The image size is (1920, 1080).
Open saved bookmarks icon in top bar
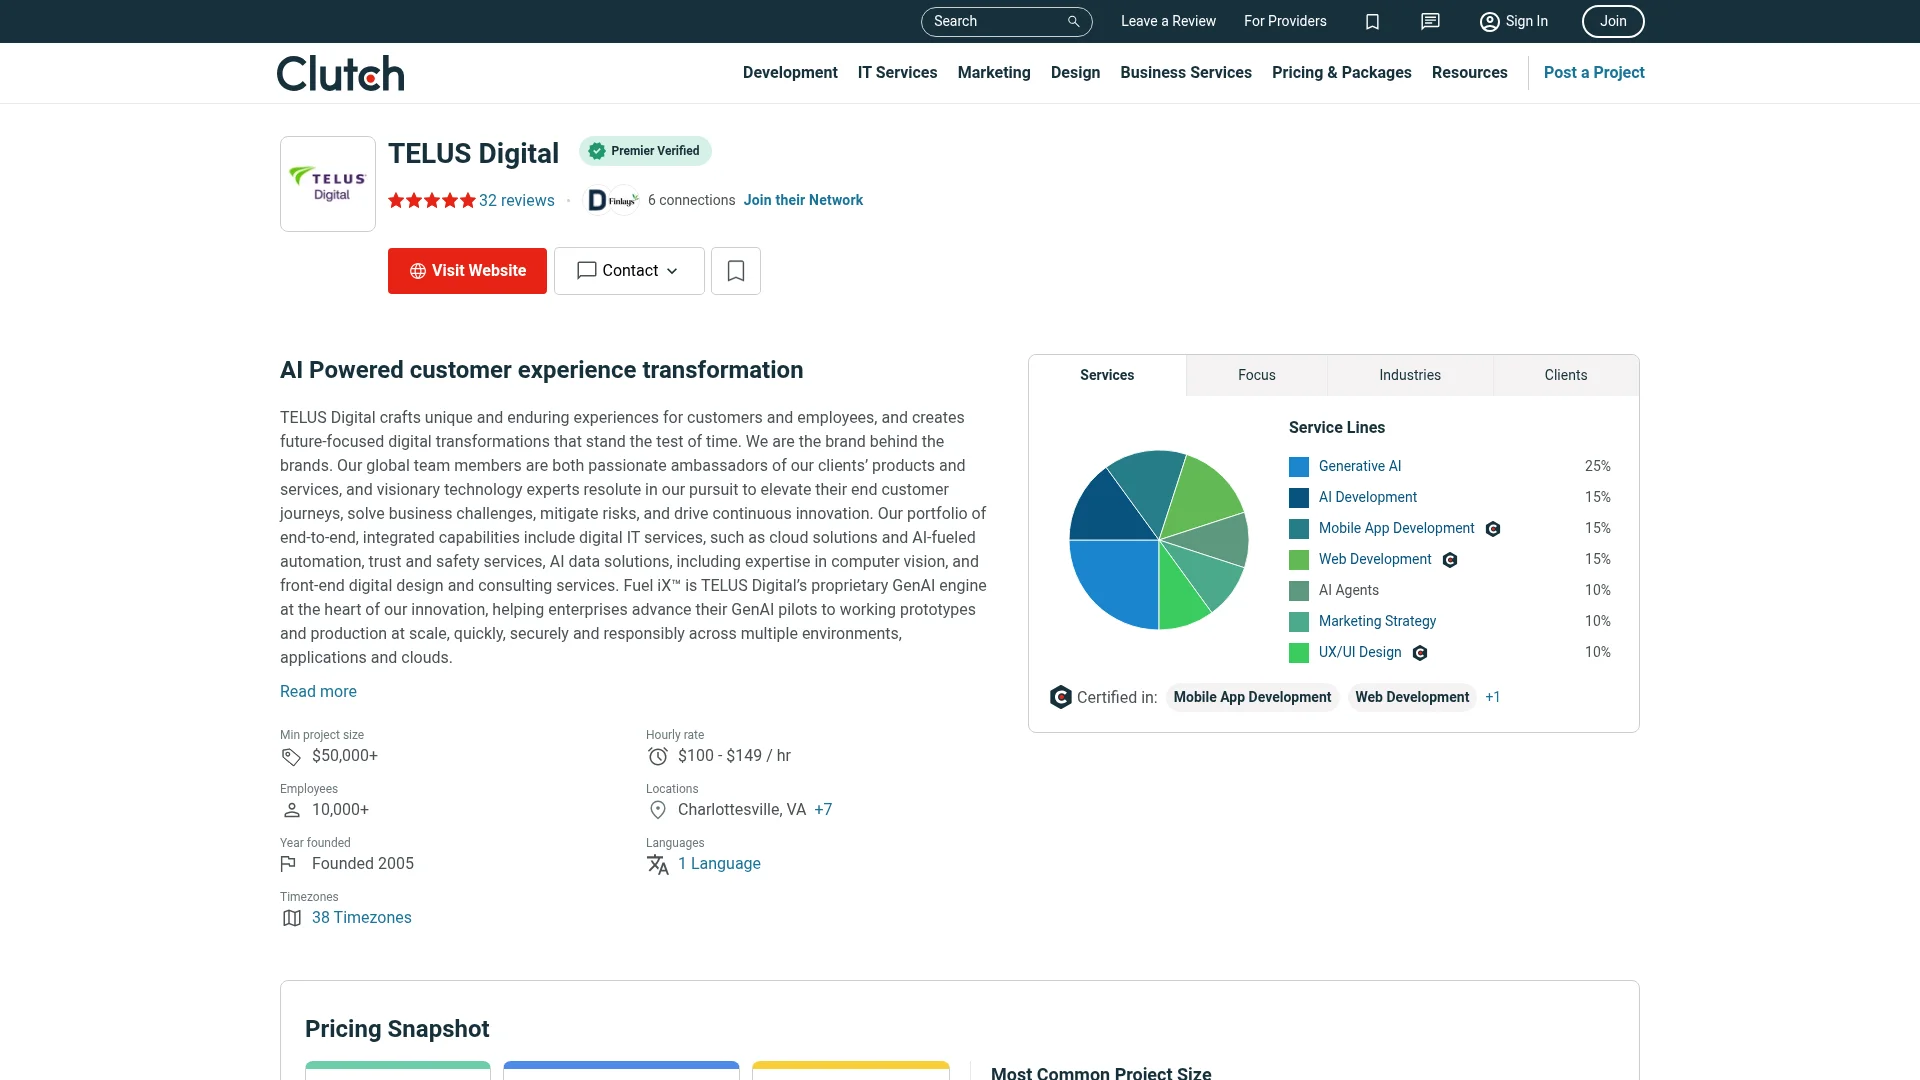[x=1372, y=21]
